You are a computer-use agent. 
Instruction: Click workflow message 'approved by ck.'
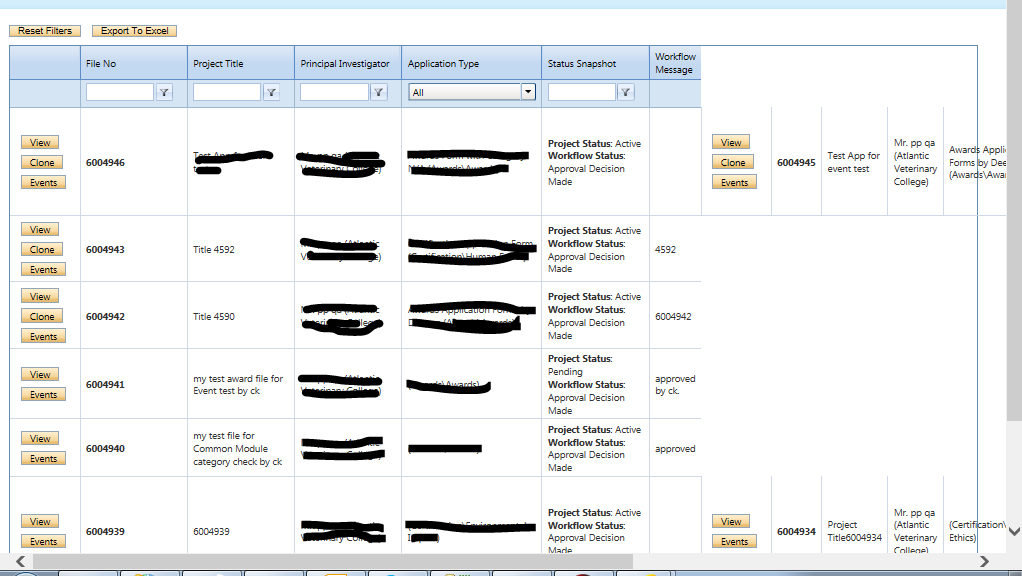pyautogui.click(x=675, y=384)
